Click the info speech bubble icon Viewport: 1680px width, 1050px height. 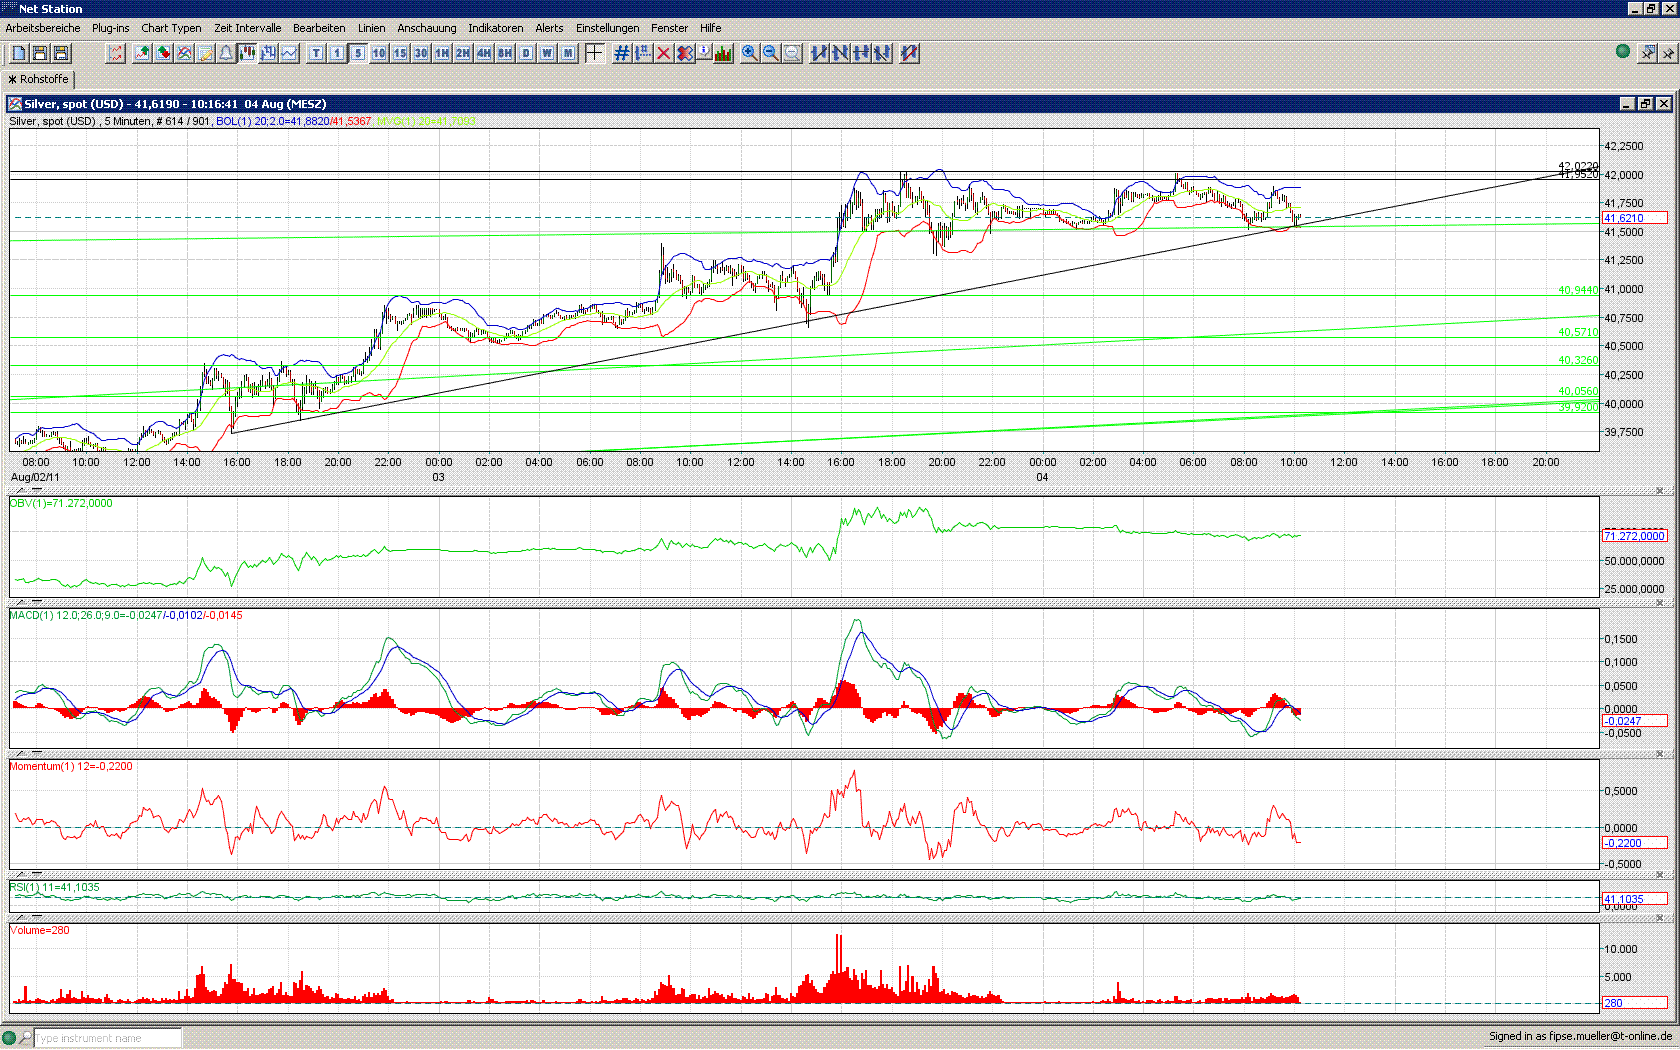coord(705,53)
